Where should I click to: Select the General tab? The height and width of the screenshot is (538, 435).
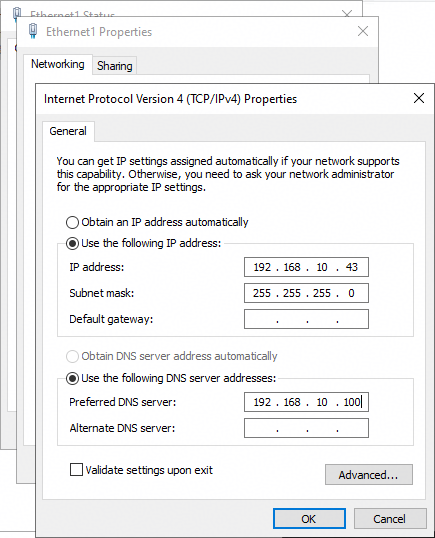[x=68, y=131]
